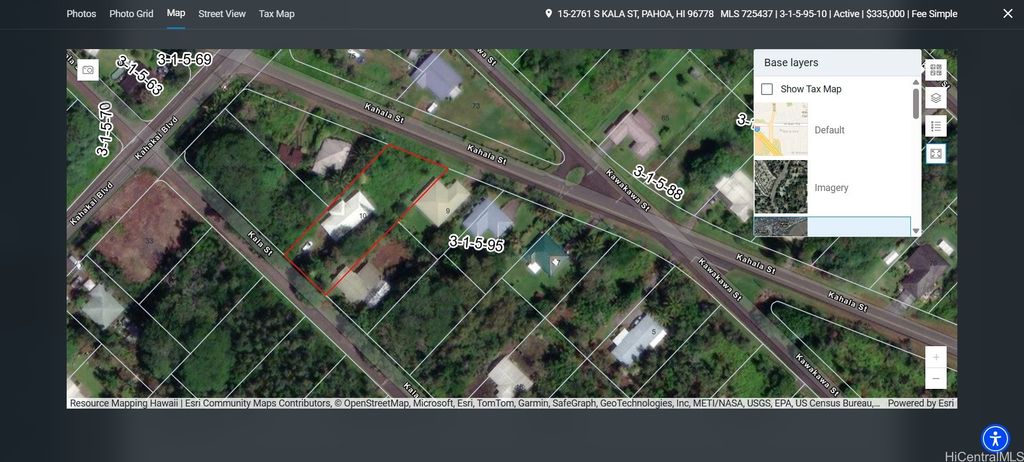Select the highlighted third base layer
The height and width of the screenshot is (462, 1024).
[781, 227]
